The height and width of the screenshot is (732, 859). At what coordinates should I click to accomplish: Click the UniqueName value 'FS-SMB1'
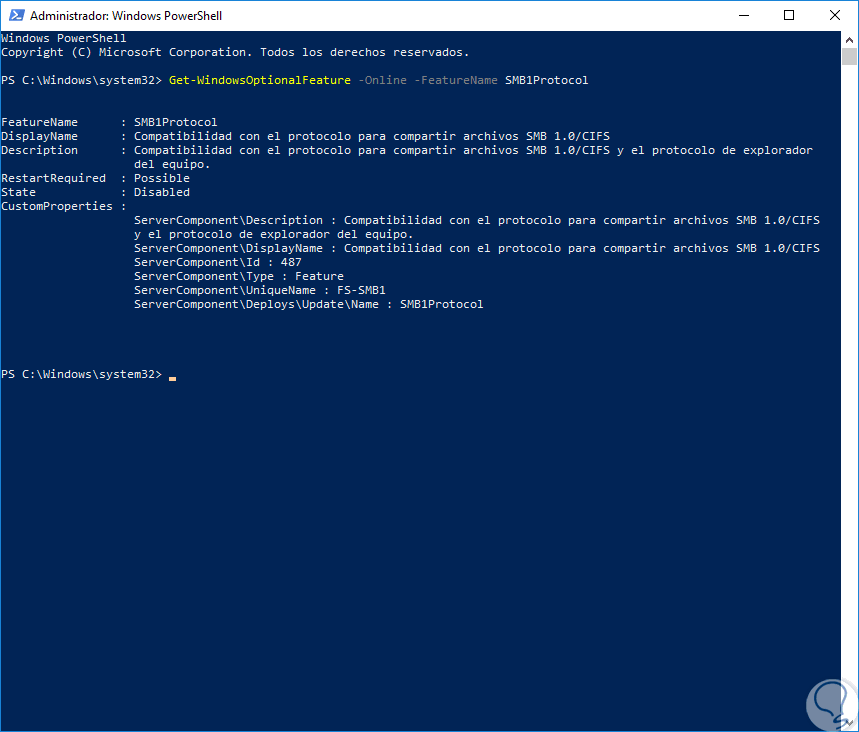coord(361,290)
